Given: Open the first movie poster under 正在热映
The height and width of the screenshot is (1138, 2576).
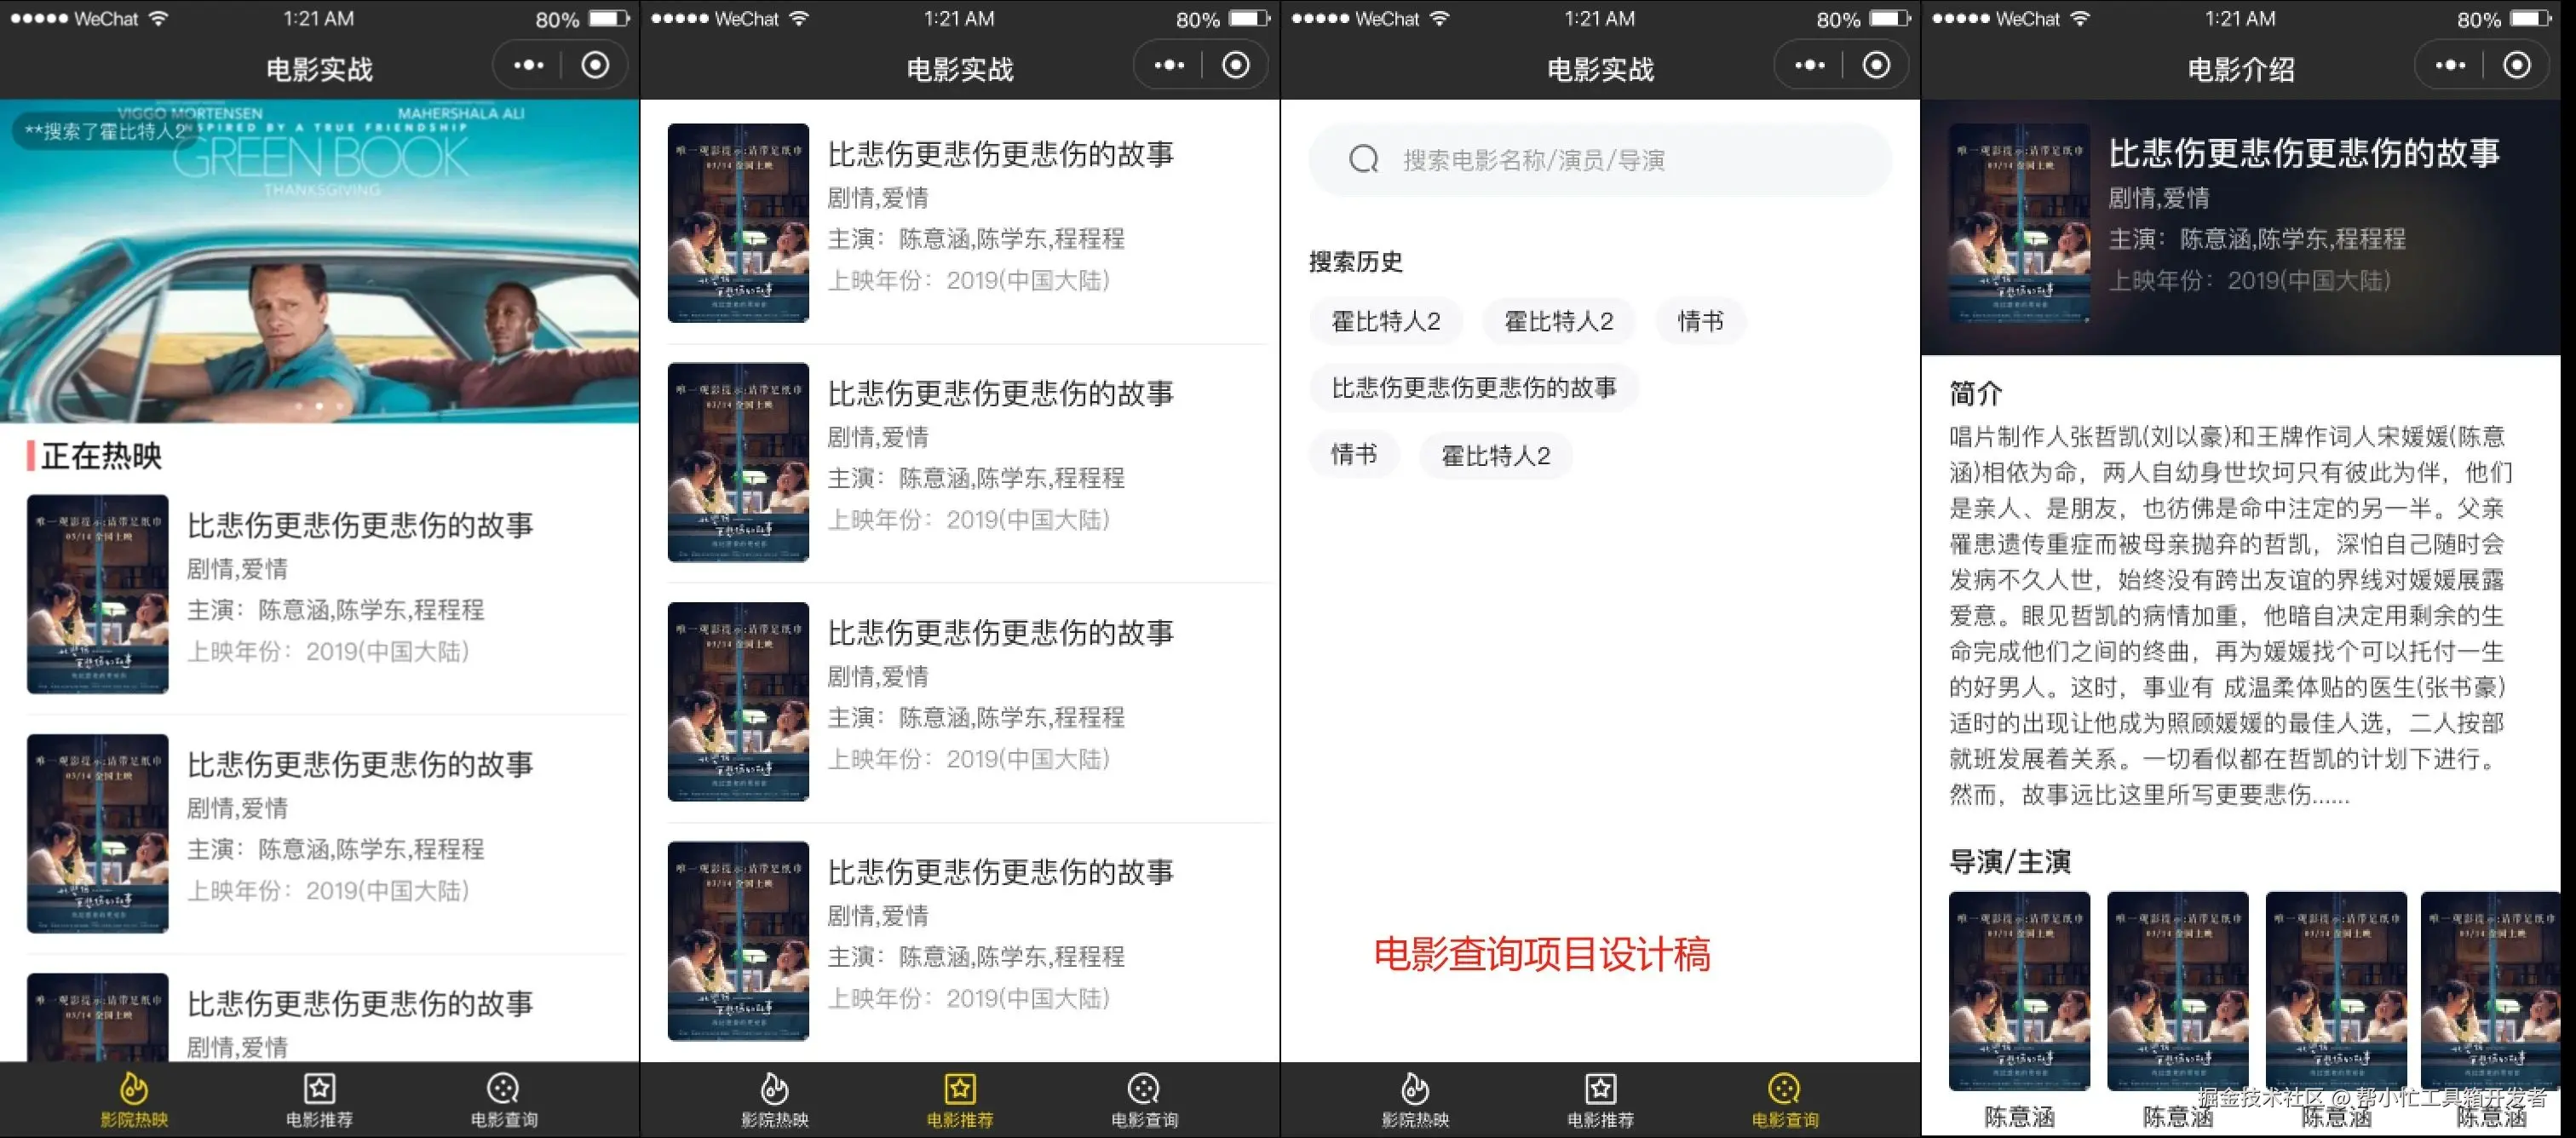Looking at the screenshot, I should point(97,594).
